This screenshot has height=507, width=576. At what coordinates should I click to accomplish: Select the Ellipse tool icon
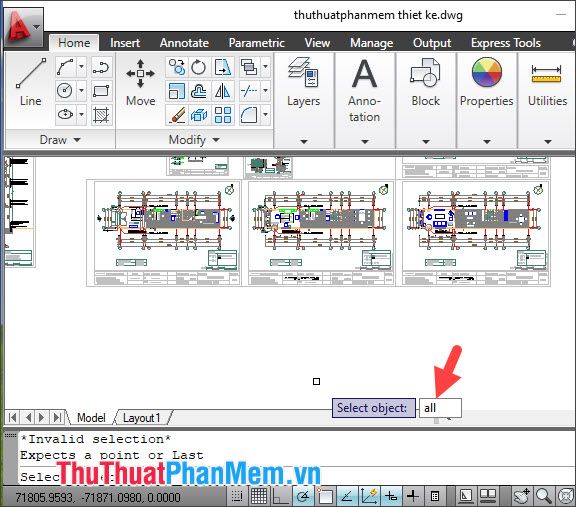pyautogui.click(x=65, y=114)
